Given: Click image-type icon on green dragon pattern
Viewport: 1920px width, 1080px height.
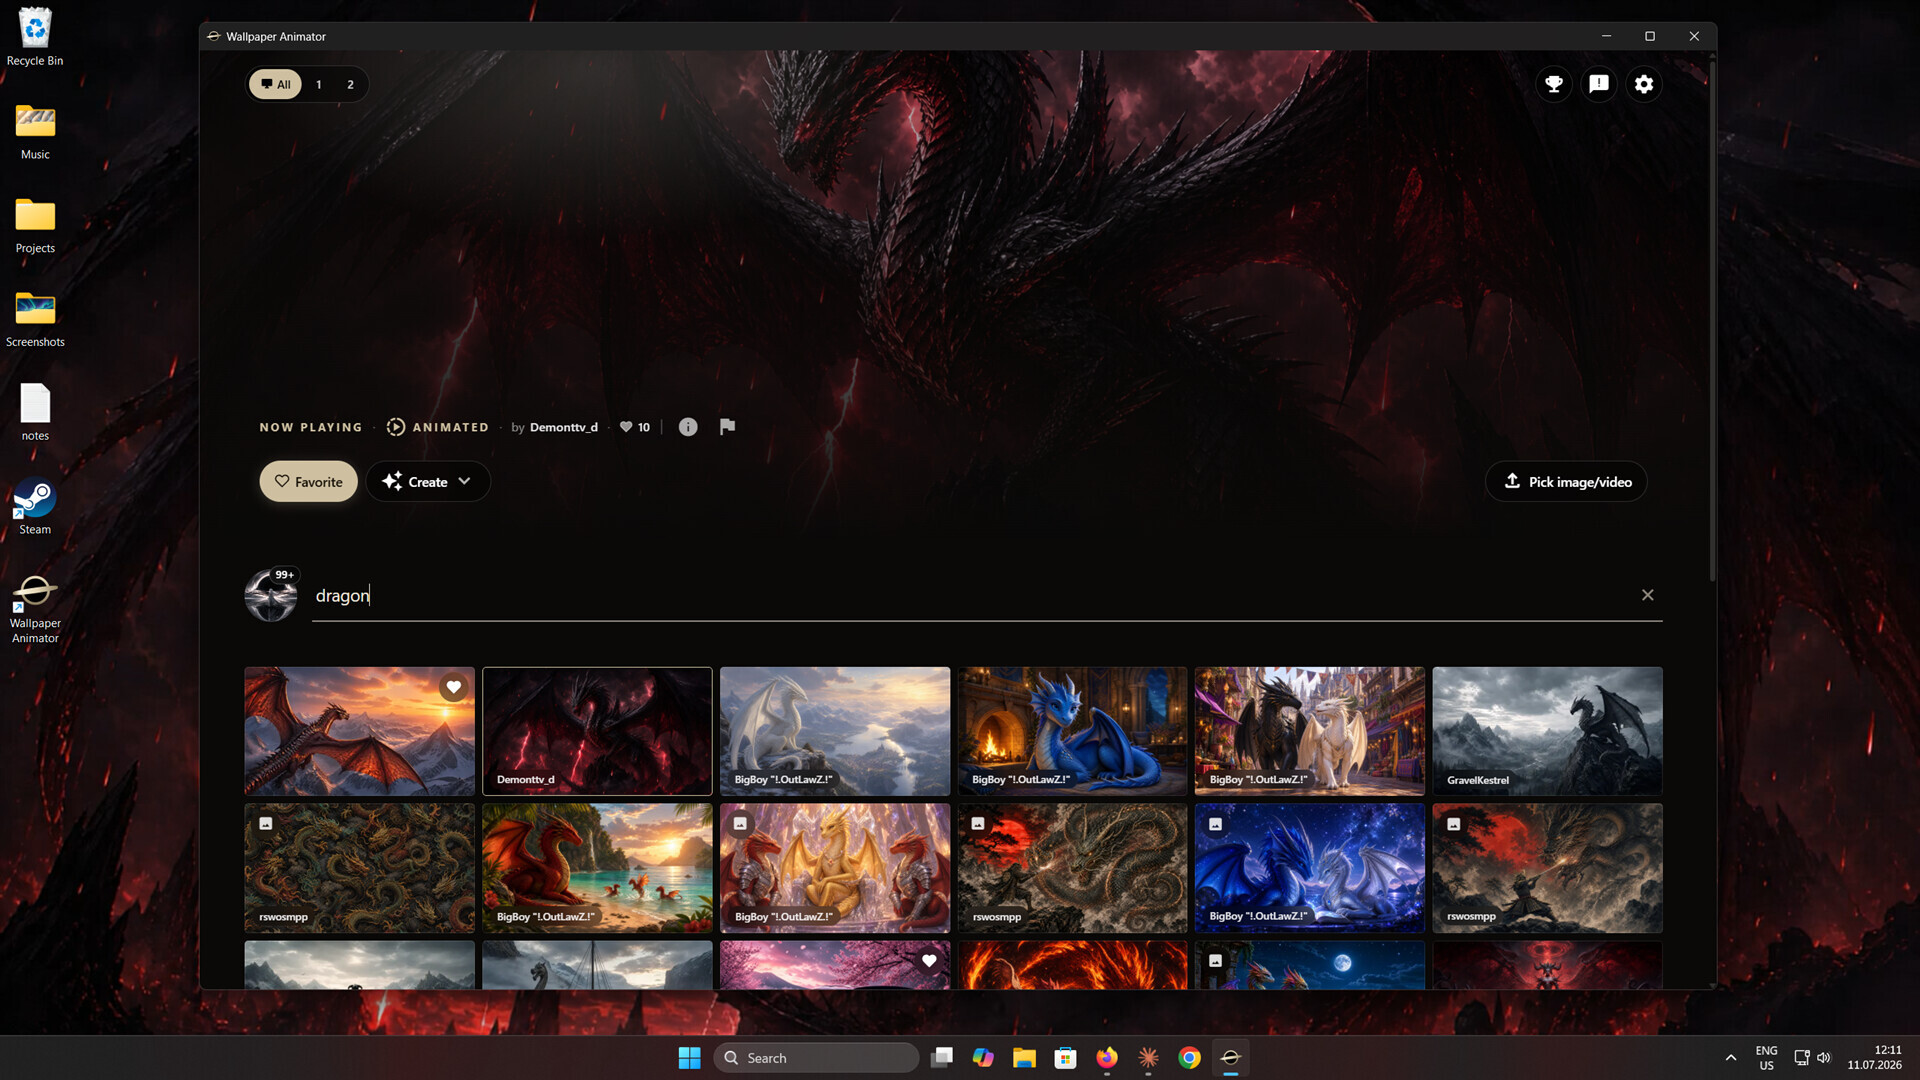Looking at the screenshot, I should [x=266, y=824].
